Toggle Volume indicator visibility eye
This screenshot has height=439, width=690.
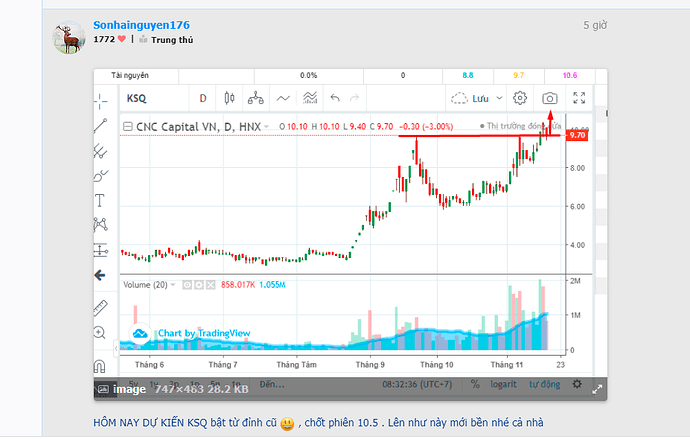(187, 285)
